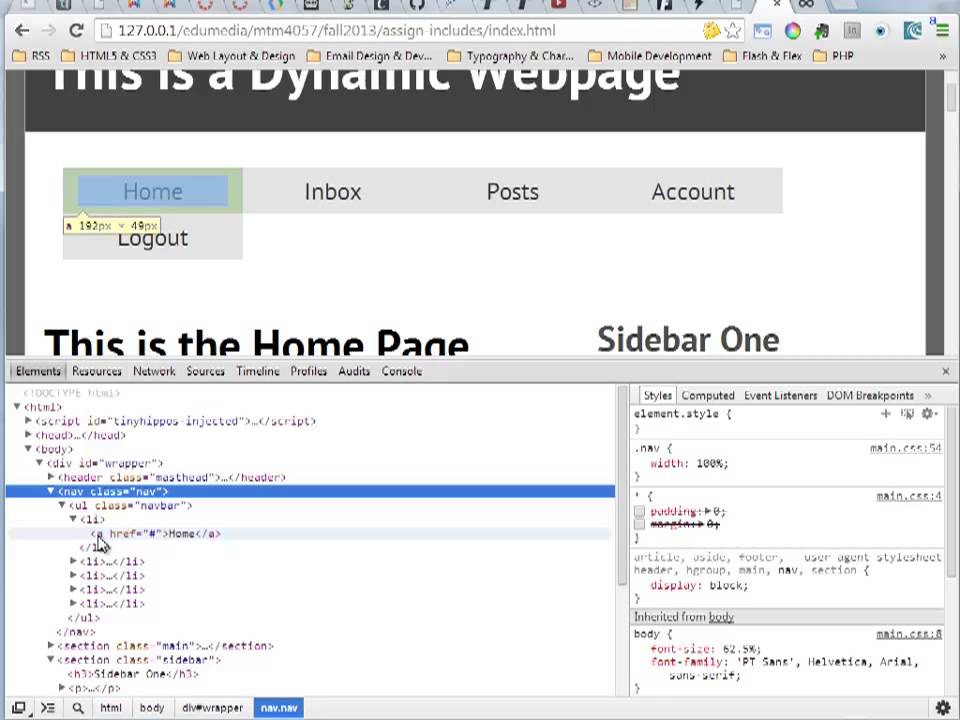Open main.css:8 source link for body rule
Viewport: 960px width, 720px height.
[x=909, y=634]
